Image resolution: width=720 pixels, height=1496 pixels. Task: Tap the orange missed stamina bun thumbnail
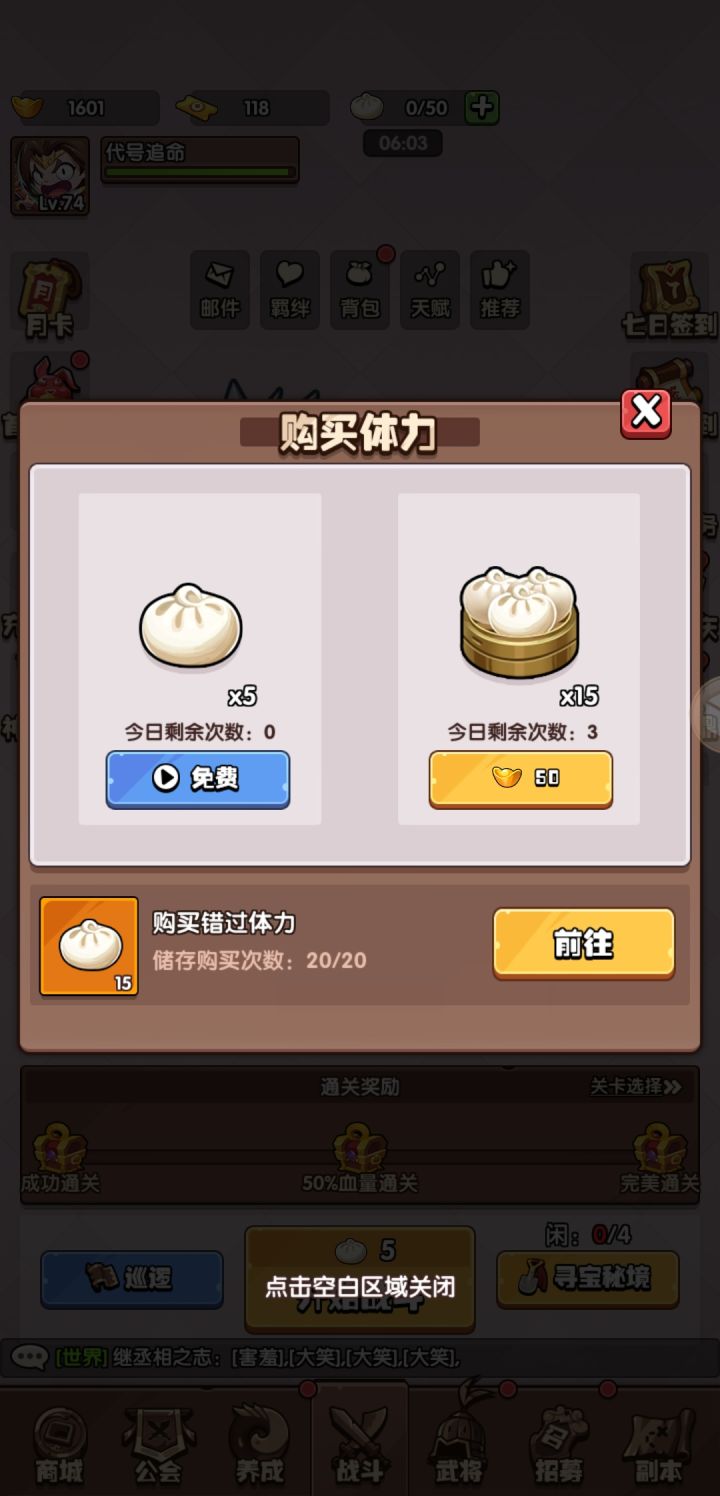coord(89,946)
